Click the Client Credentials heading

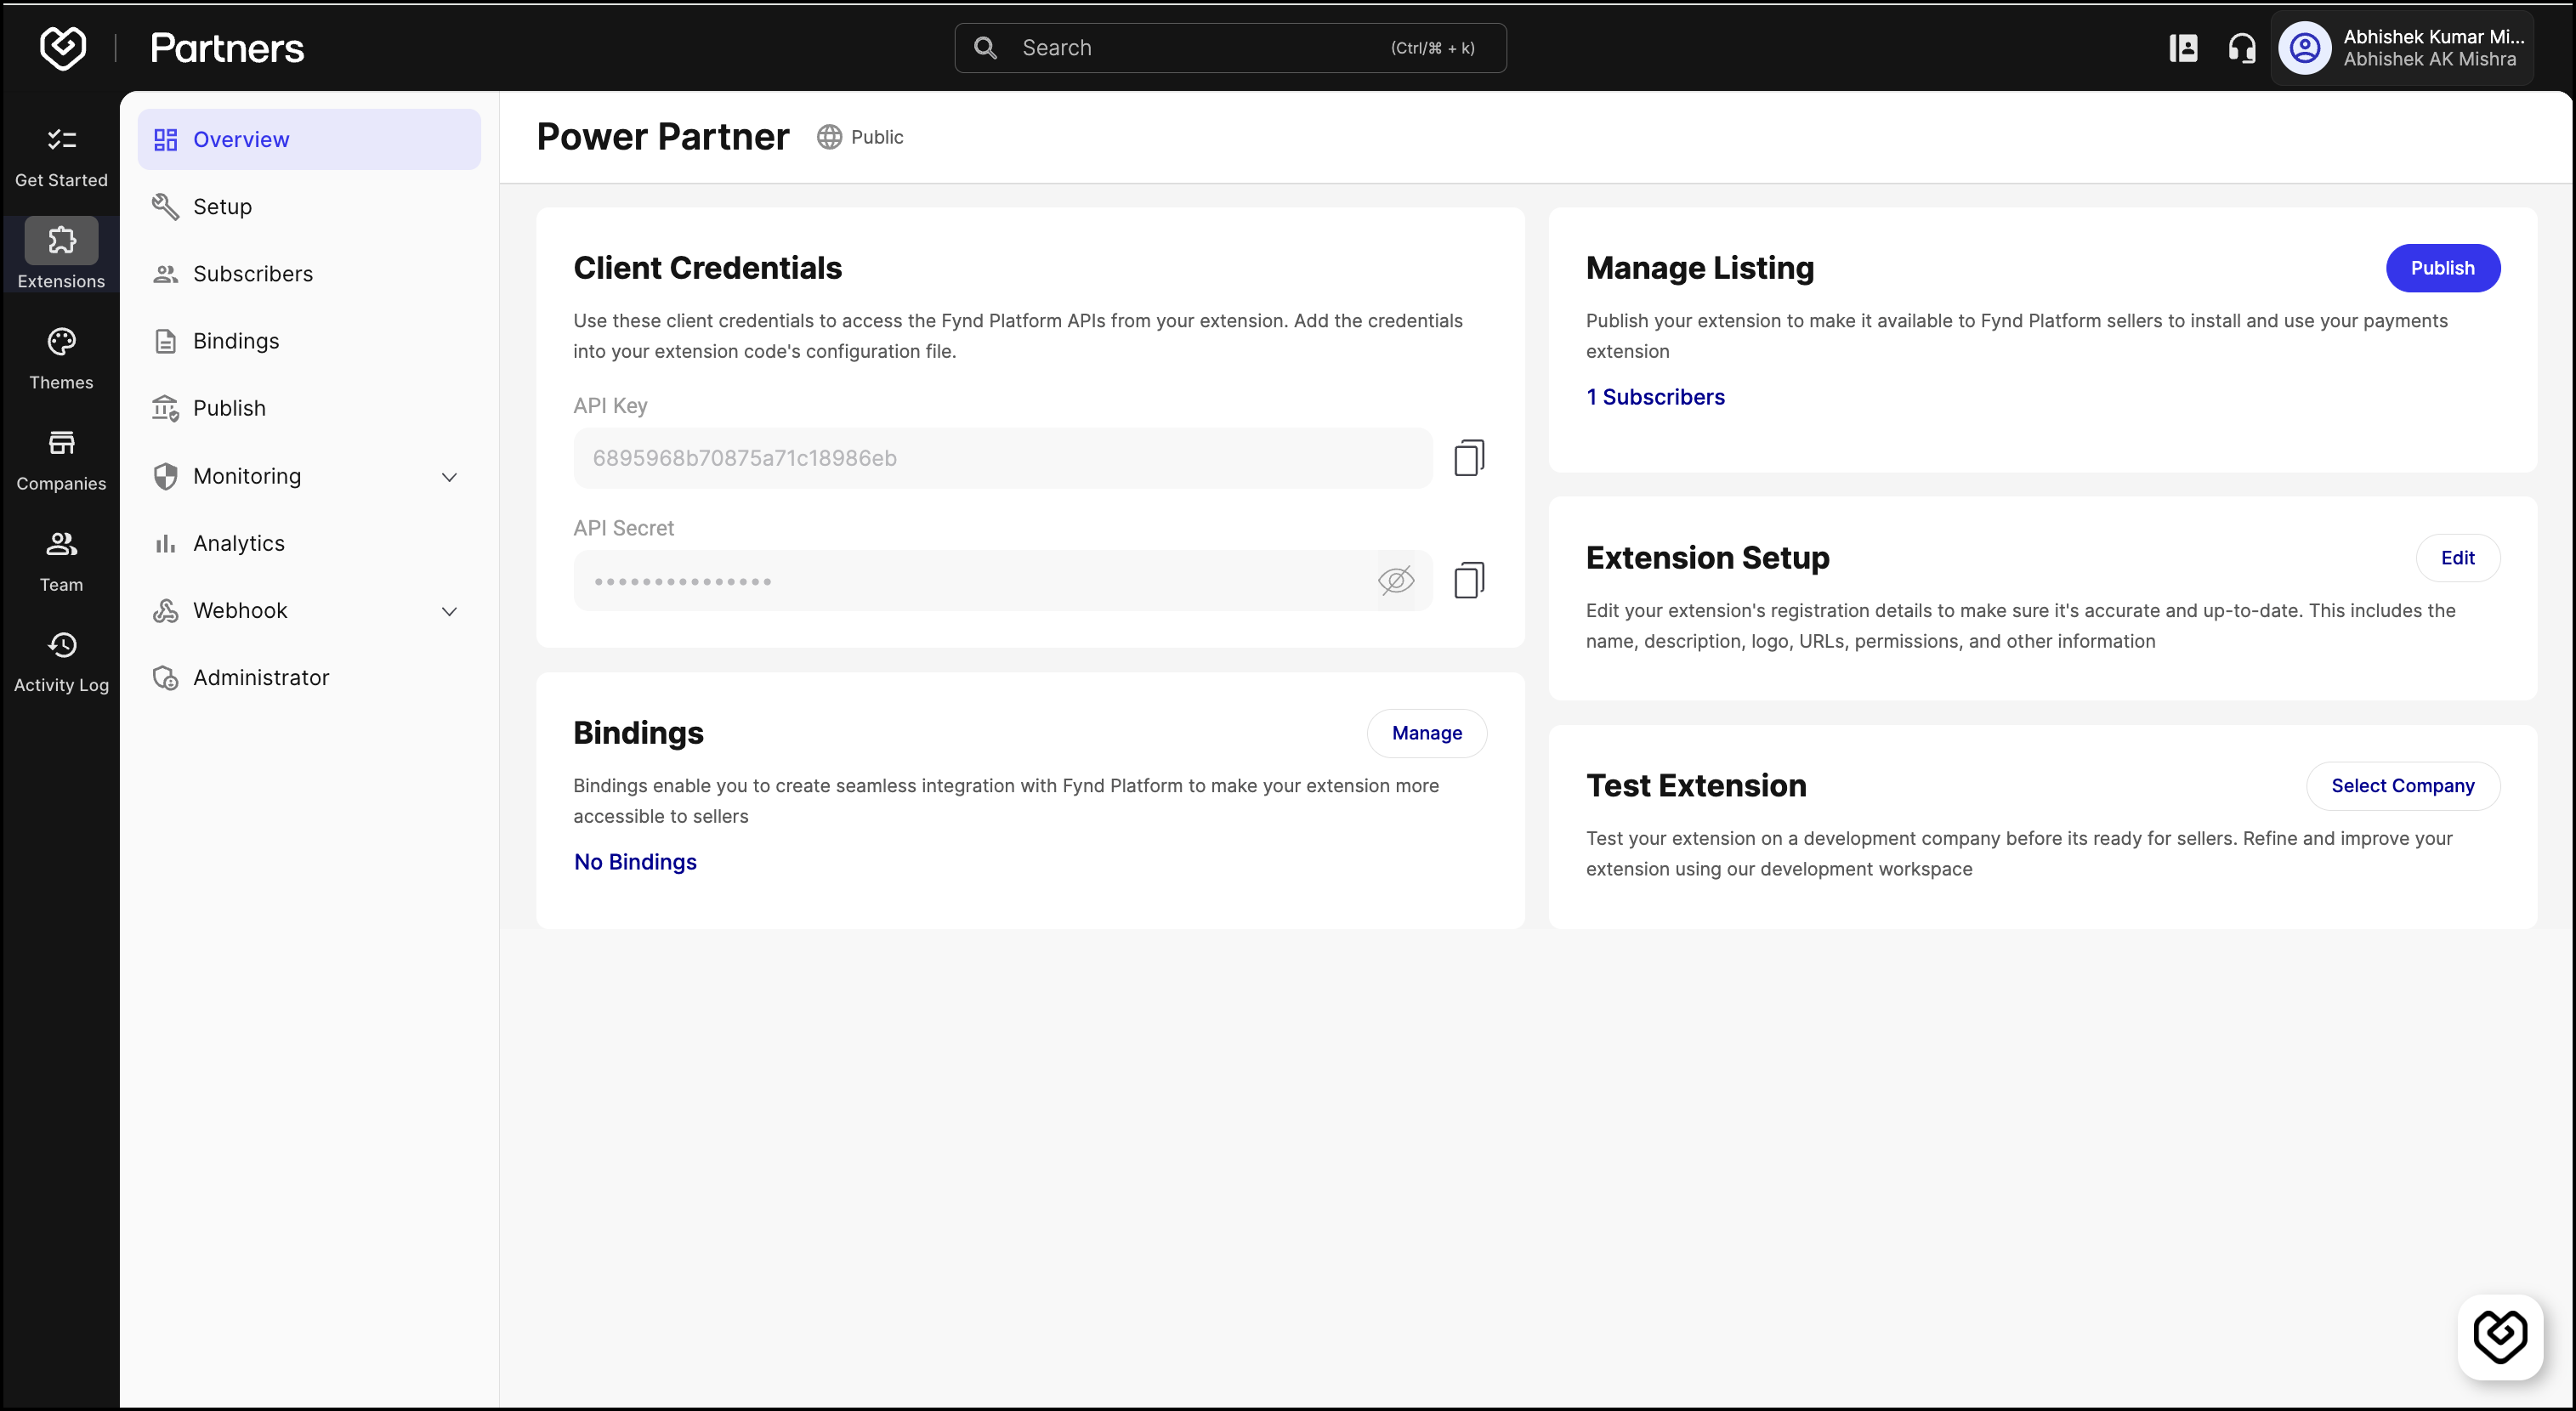tap(707, 268)
